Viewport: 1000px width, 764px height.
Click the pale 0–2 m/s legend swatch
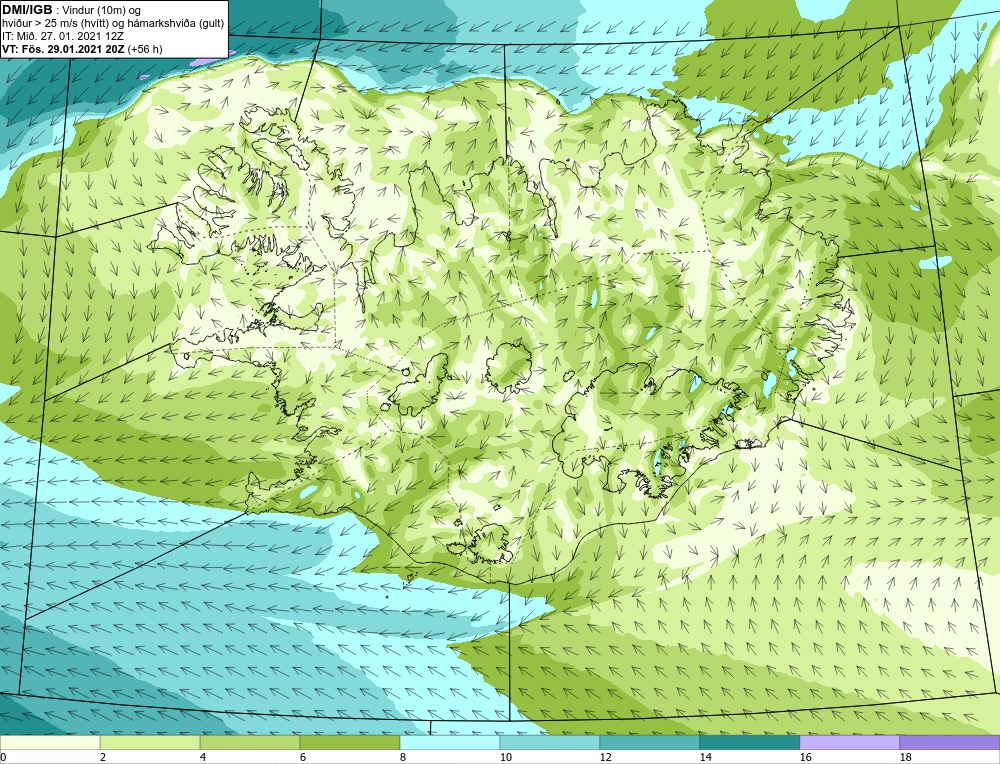50,743
